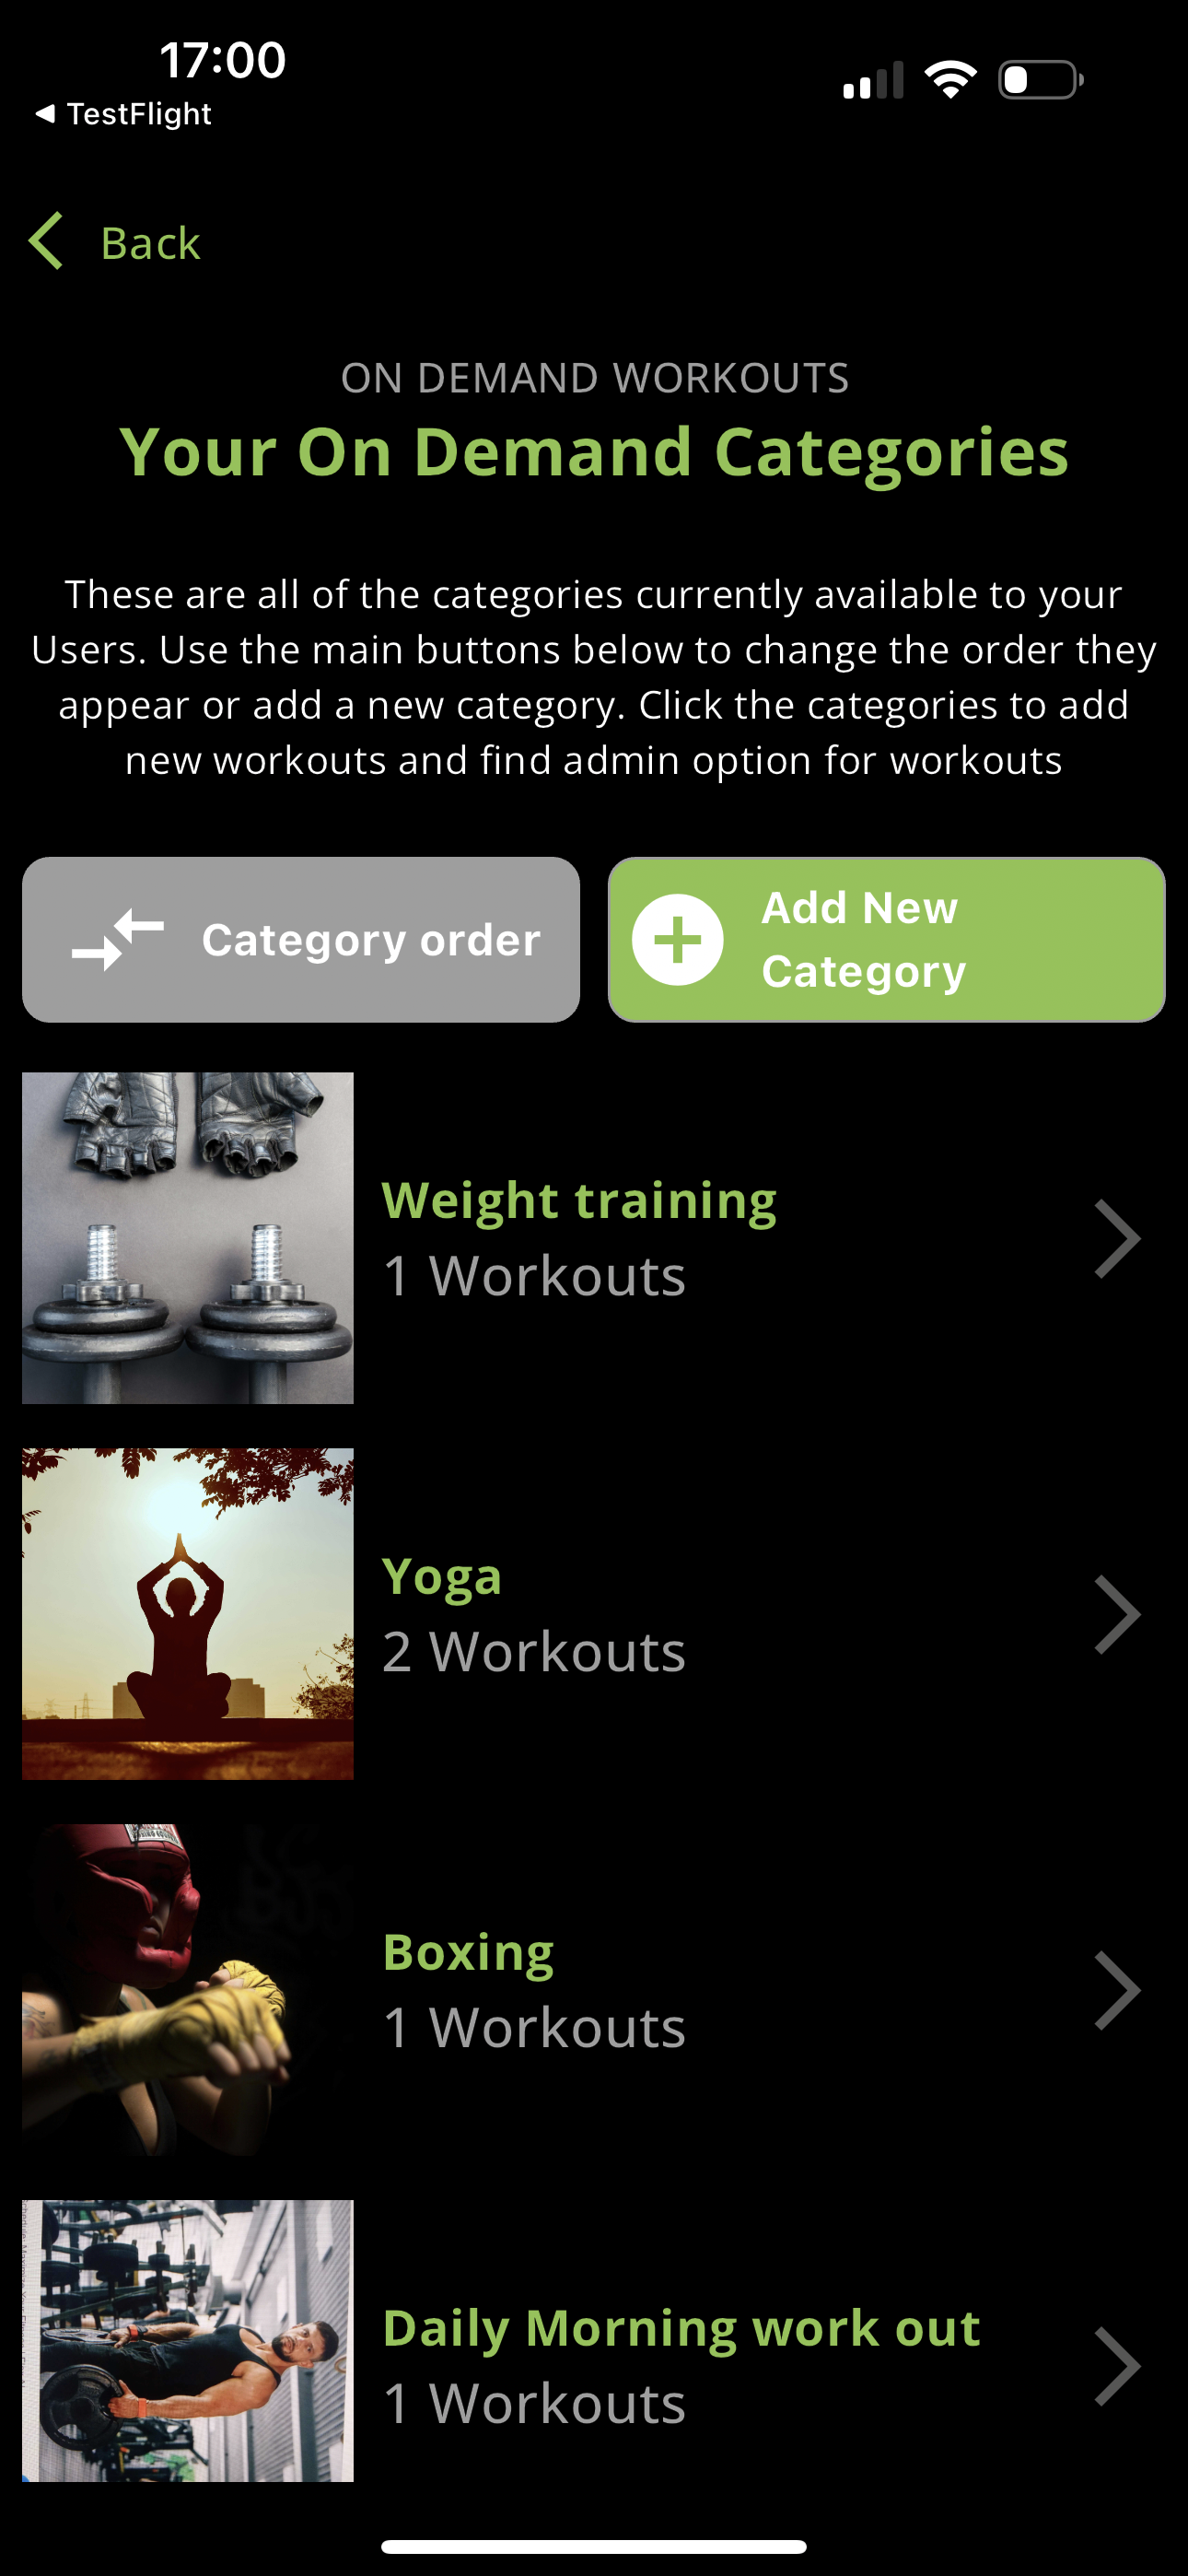1188x2576 pixels.
Task: Open the Daily Morning work out thumbnail
Action: 188,2341
